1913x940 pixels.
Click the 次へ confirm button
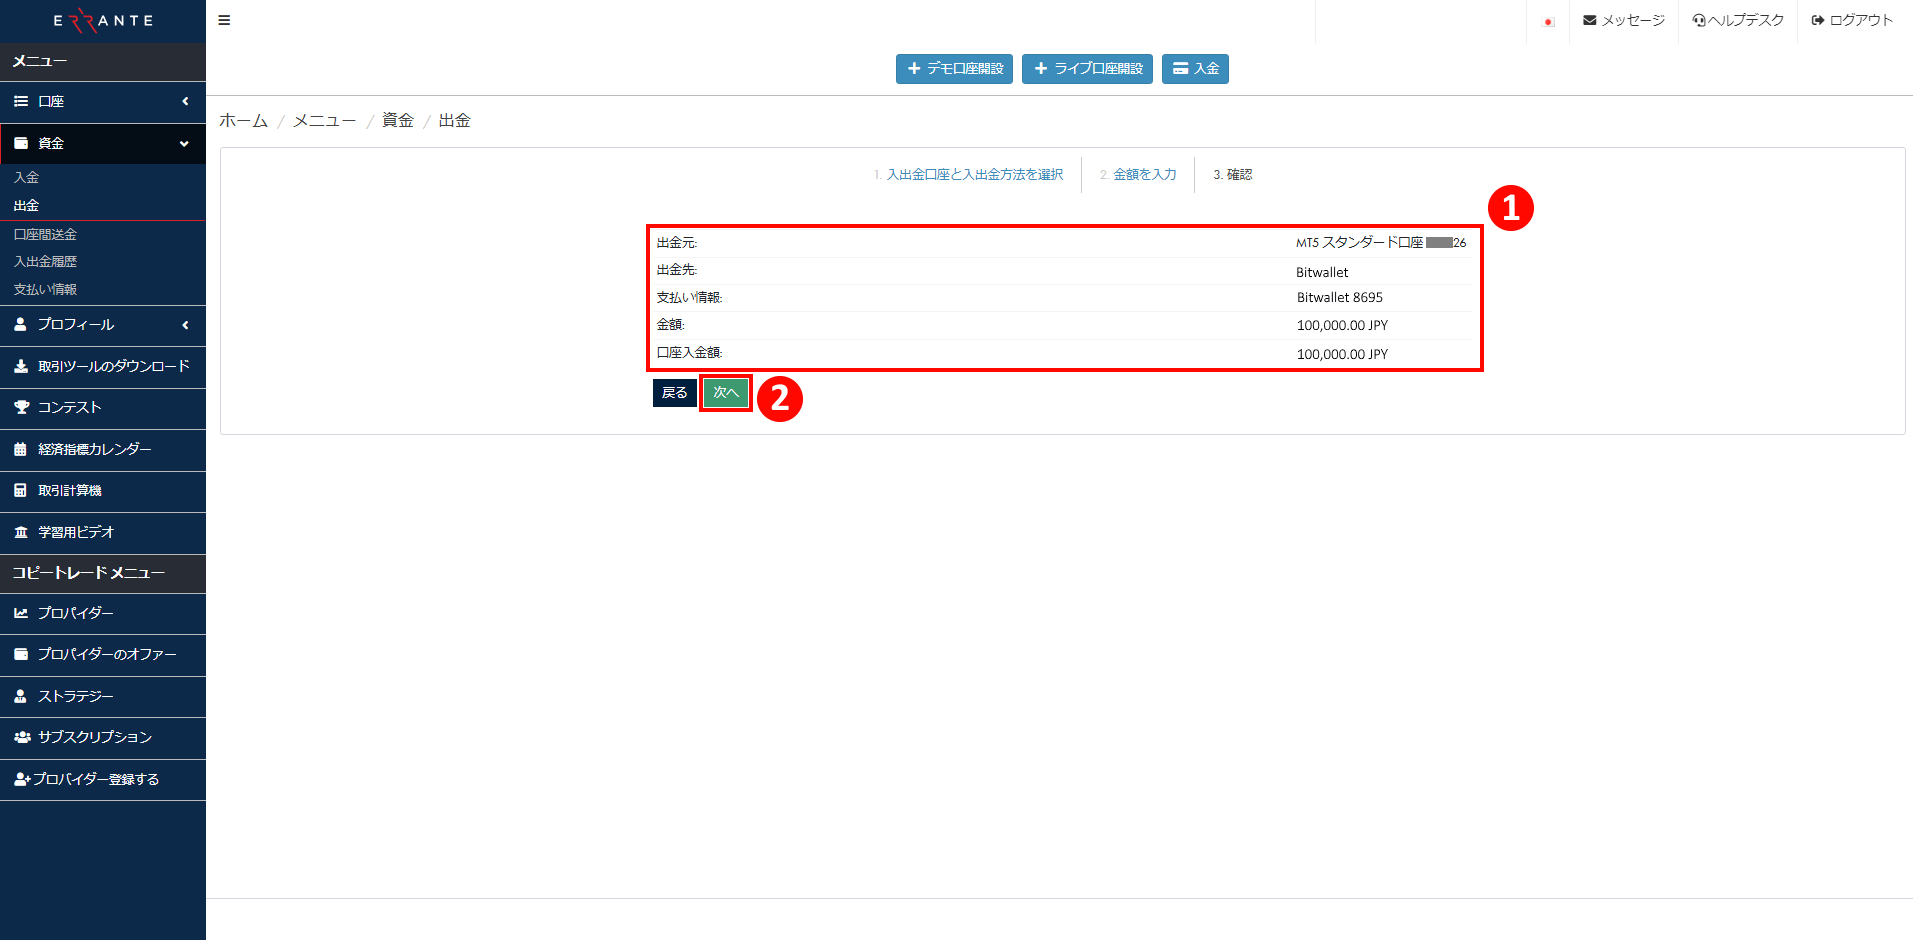(x=725, y=392)
